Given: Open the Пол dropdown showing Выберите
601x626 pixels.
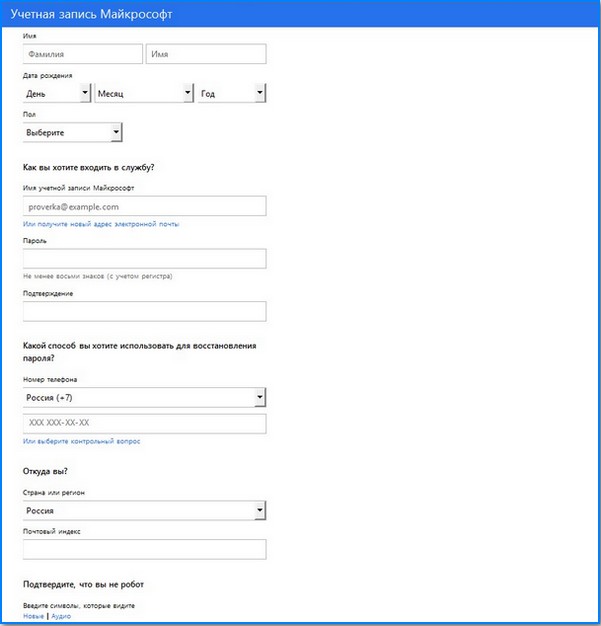Looking at the screenshot, I should point(72,131).
